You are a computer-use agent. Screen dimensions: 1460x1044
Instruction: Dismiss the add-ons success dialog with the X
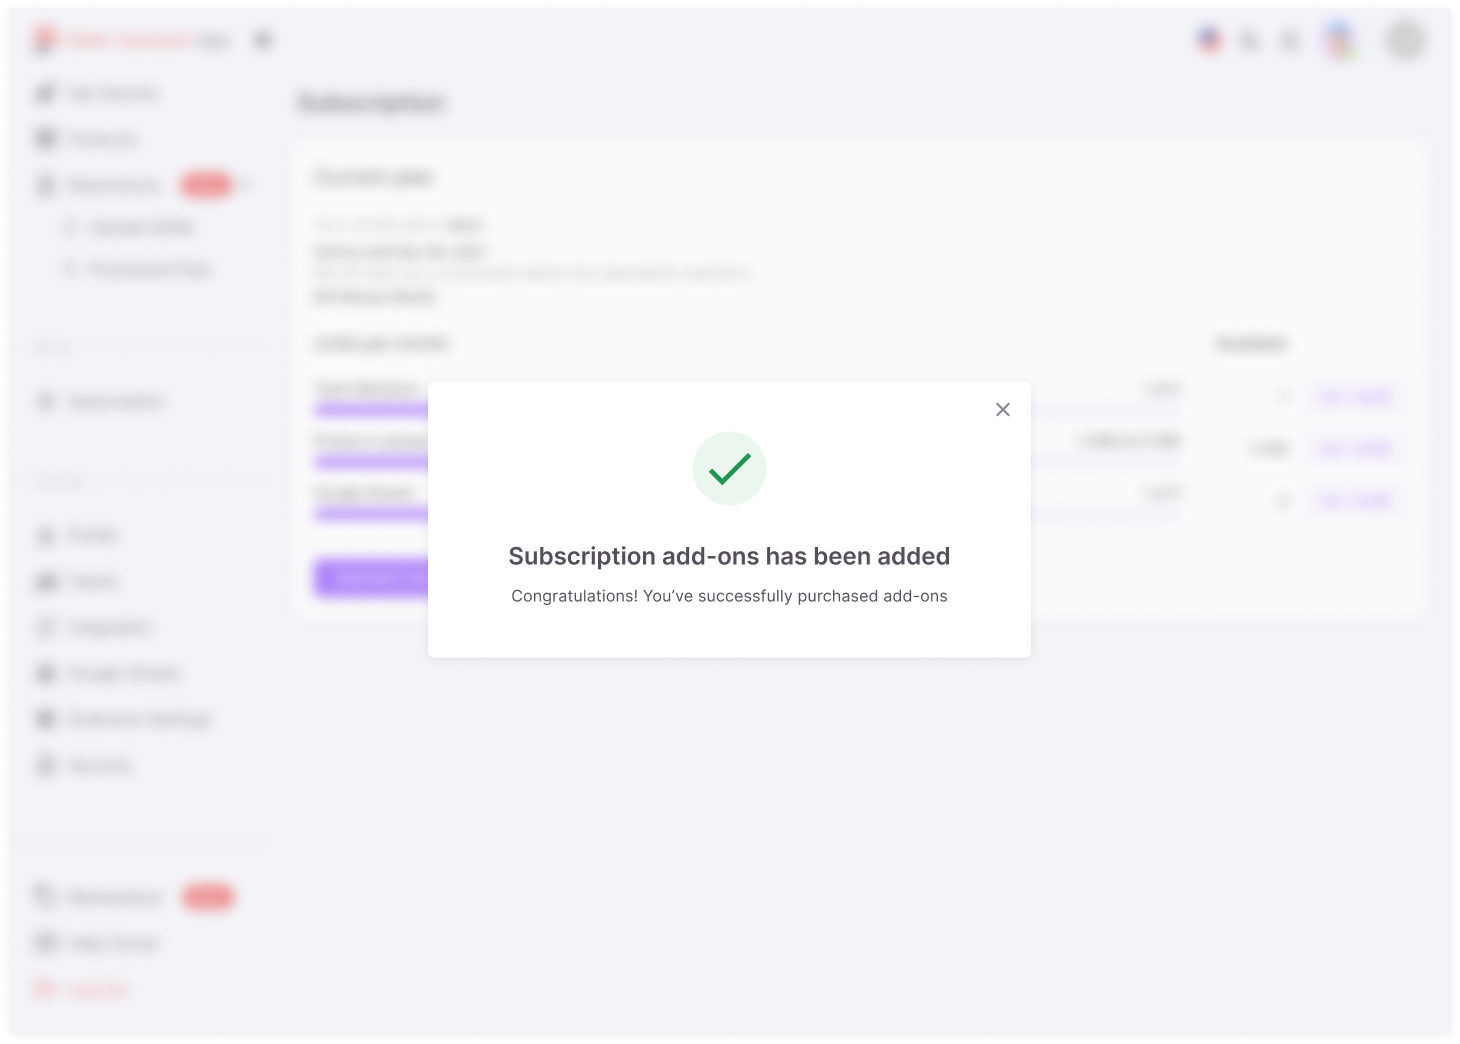pyautogui.click(x=1003, y=409)
